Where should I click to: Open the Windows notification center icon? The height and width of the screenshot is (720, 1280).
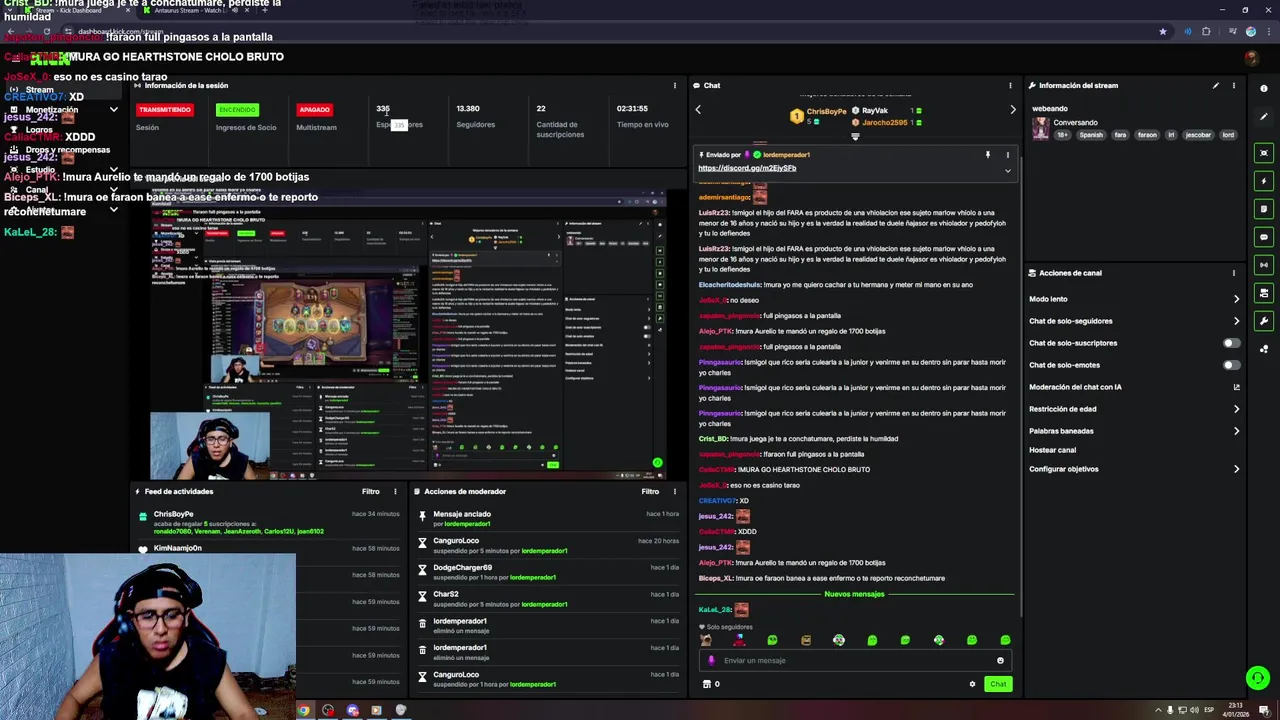tap(1264, 711)
